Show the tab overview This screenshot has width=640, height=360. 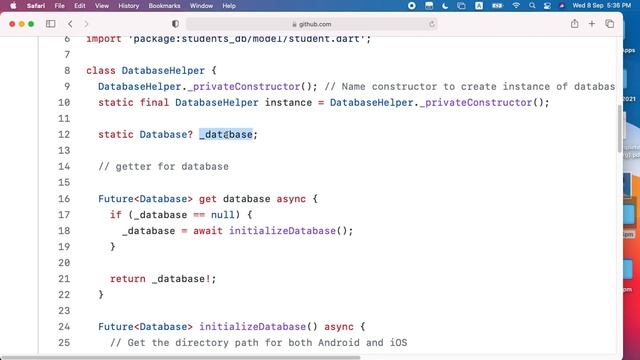pyautogui.click(x=609, y=24)
